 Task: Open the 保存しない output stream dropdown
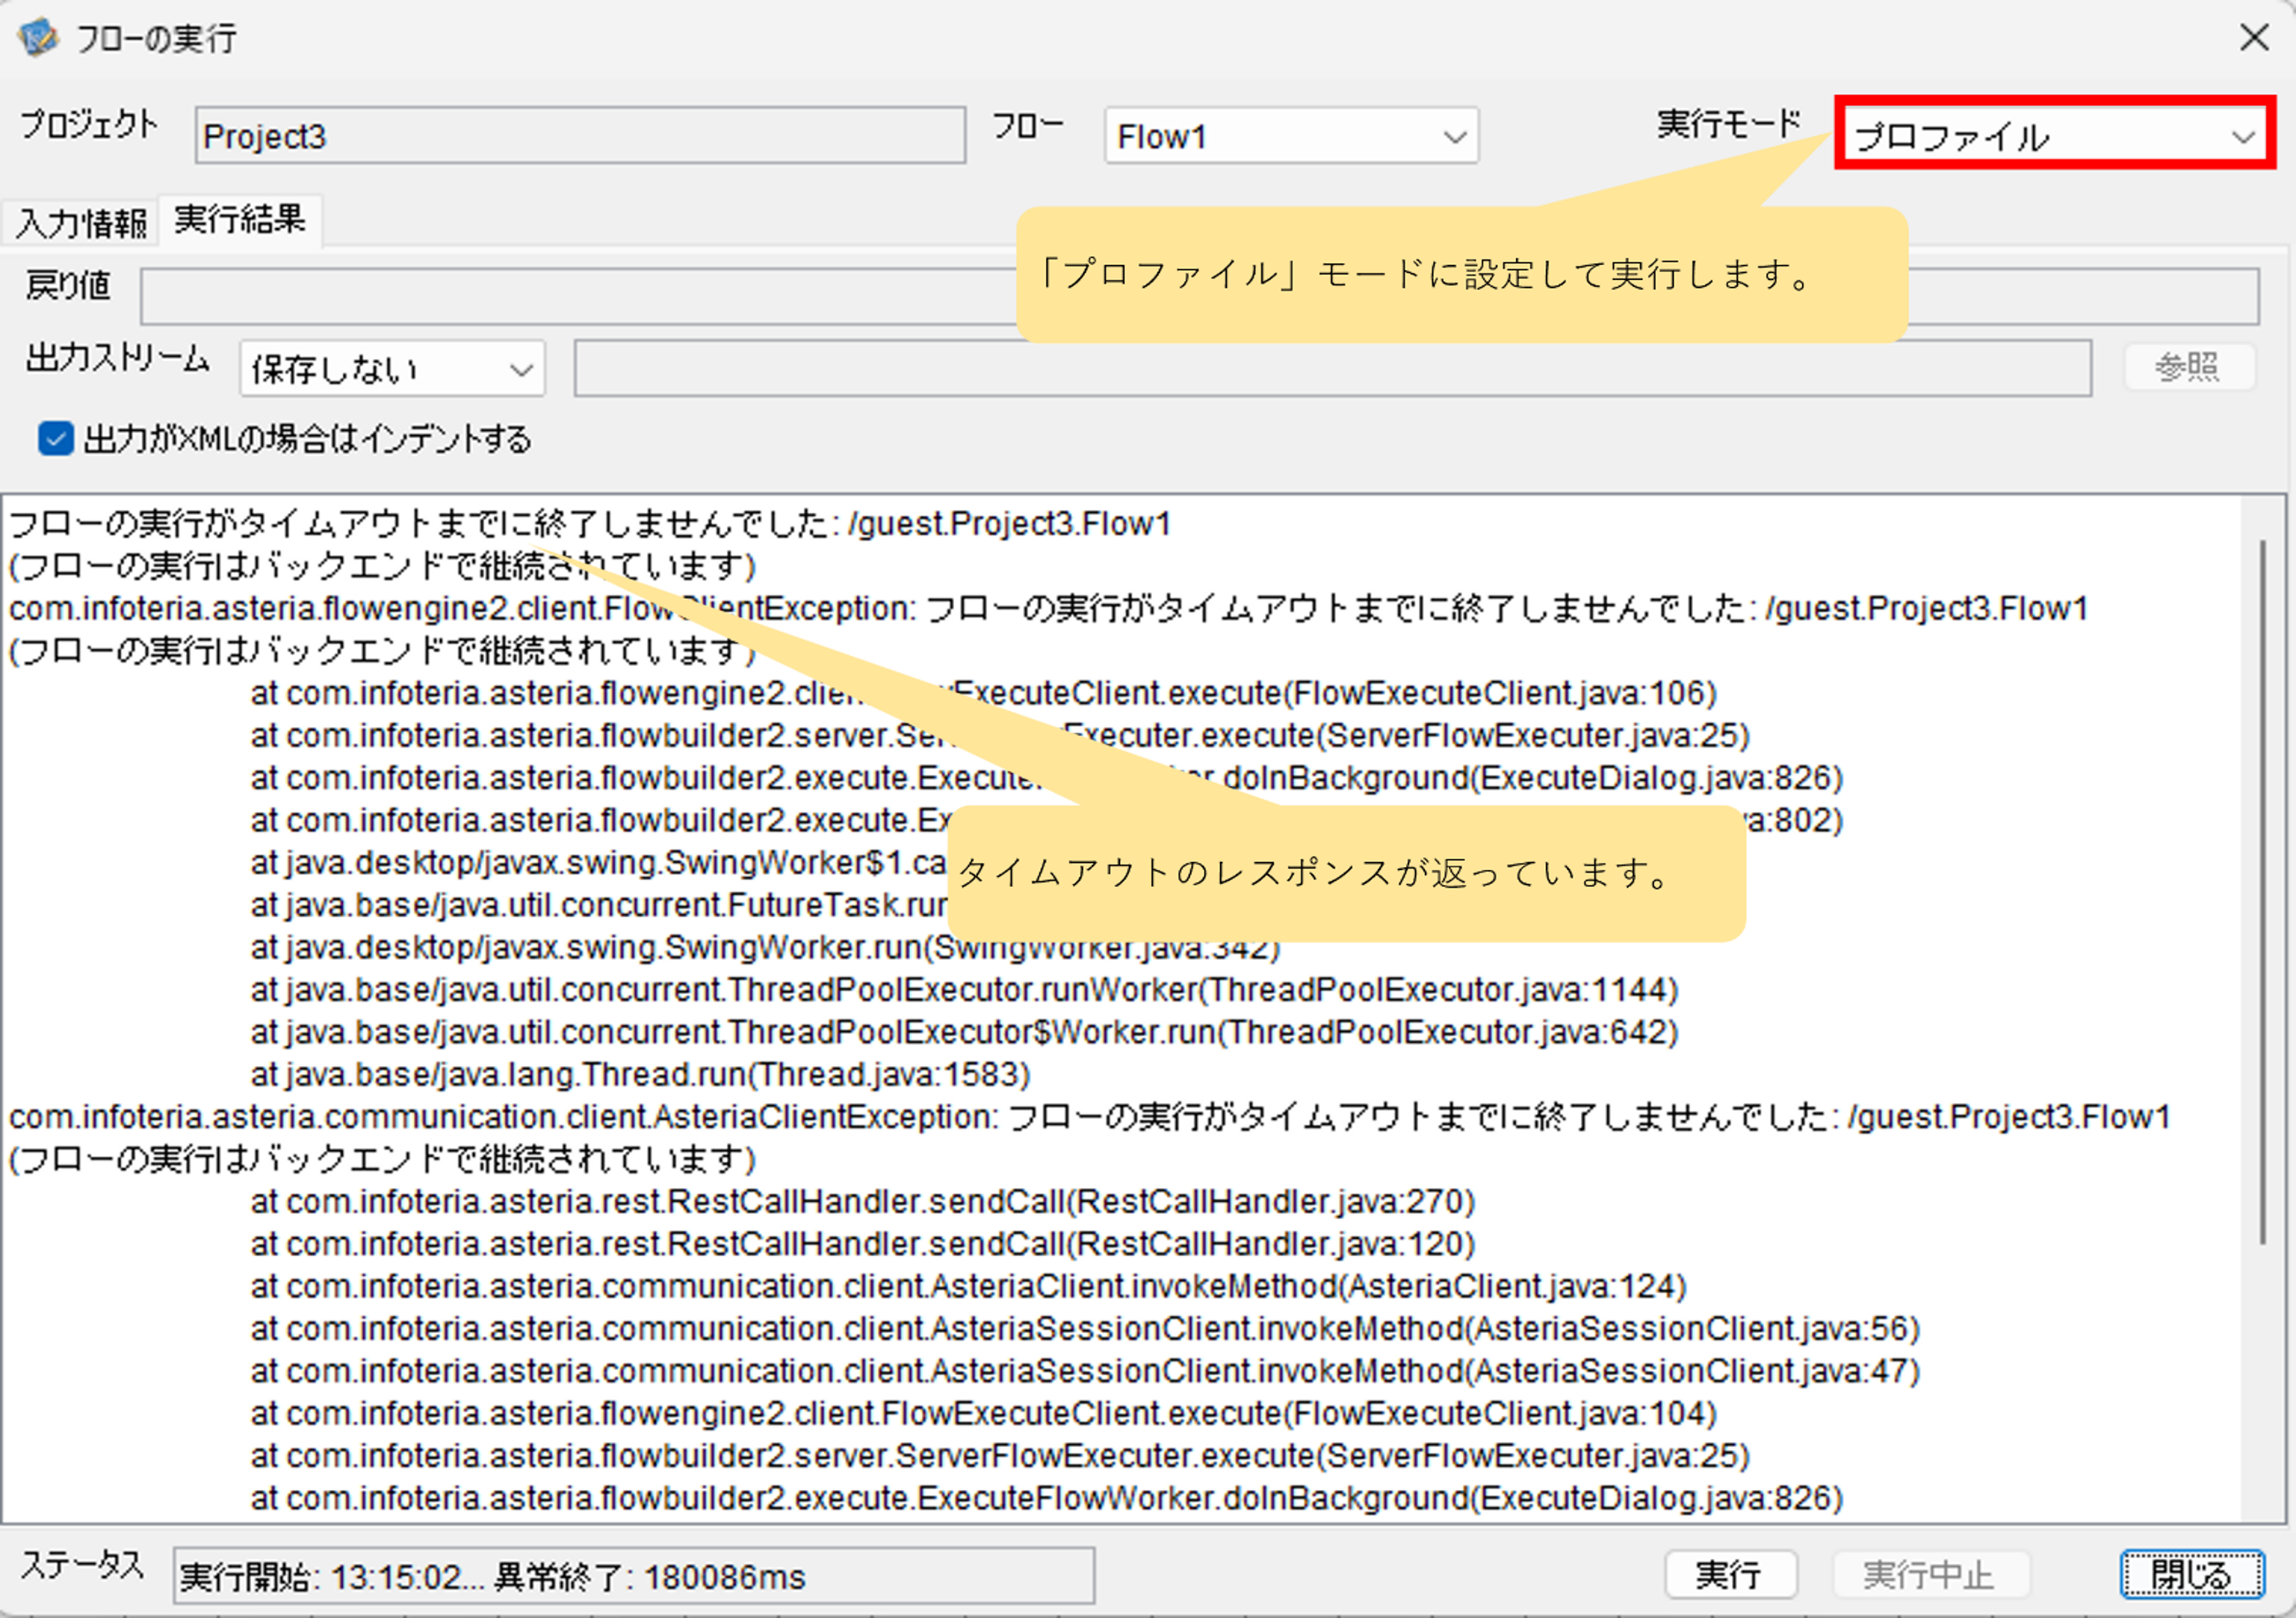click(x=391, y=369)
